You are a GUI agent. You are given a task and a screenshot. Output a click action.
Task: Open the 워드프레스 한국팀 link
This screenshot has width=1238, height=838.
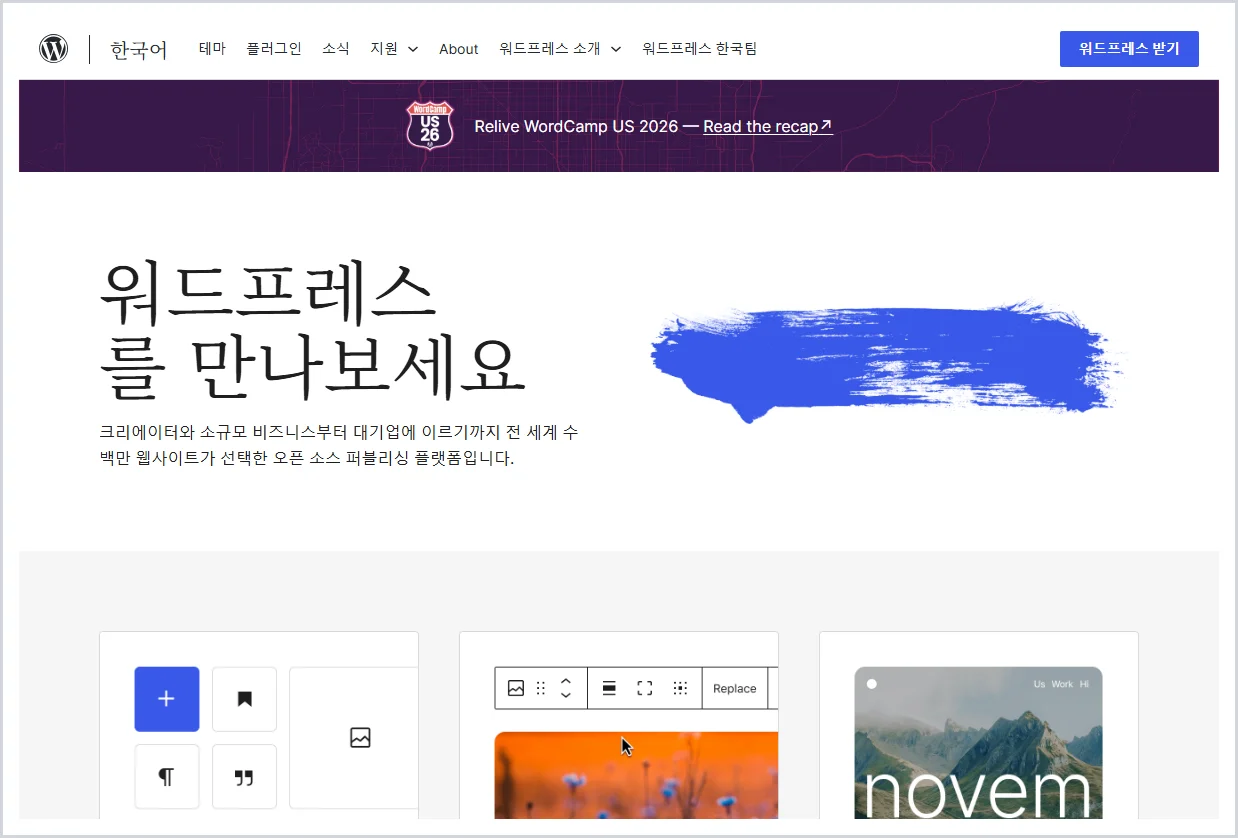tap(700, 48)
